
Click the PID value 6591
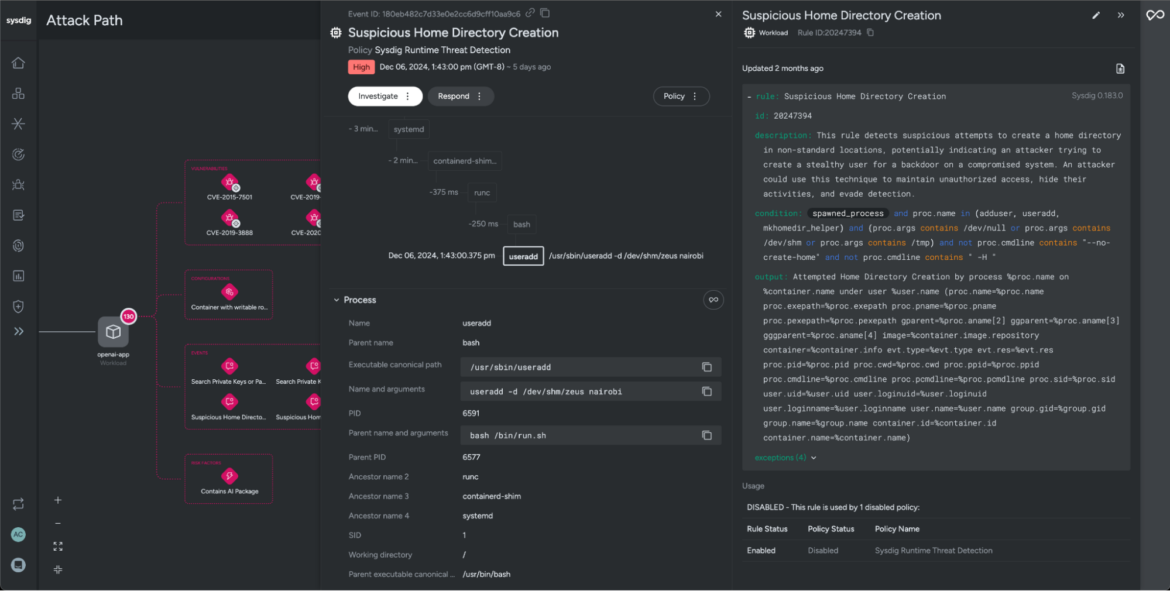471,413
